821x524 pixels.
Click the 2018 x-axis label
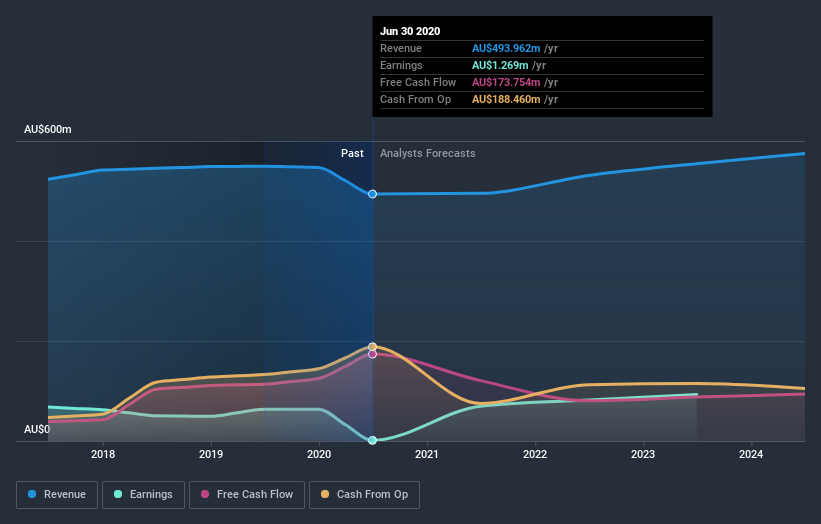click(103, 454)
